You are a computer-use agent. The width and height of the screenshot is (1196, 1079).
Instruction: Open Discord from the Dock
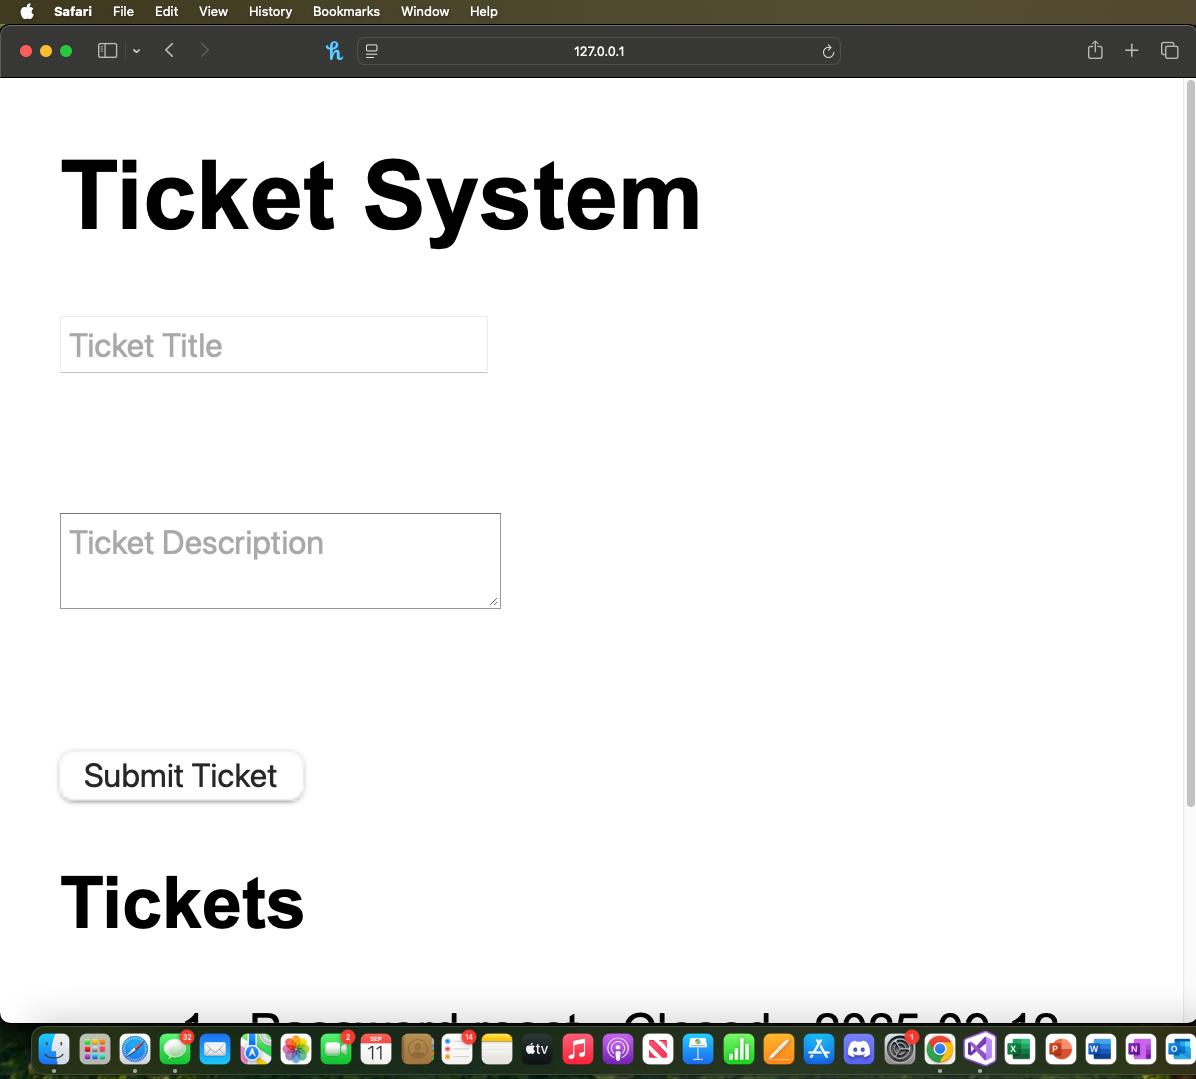(858, 1049)
